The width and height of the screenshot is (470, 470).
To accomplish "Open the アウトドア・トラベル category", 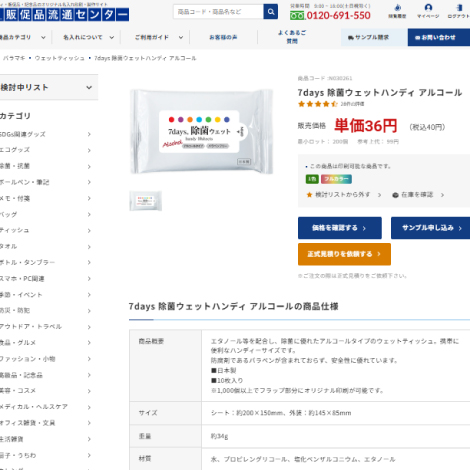I will click(x=46, y=327).
